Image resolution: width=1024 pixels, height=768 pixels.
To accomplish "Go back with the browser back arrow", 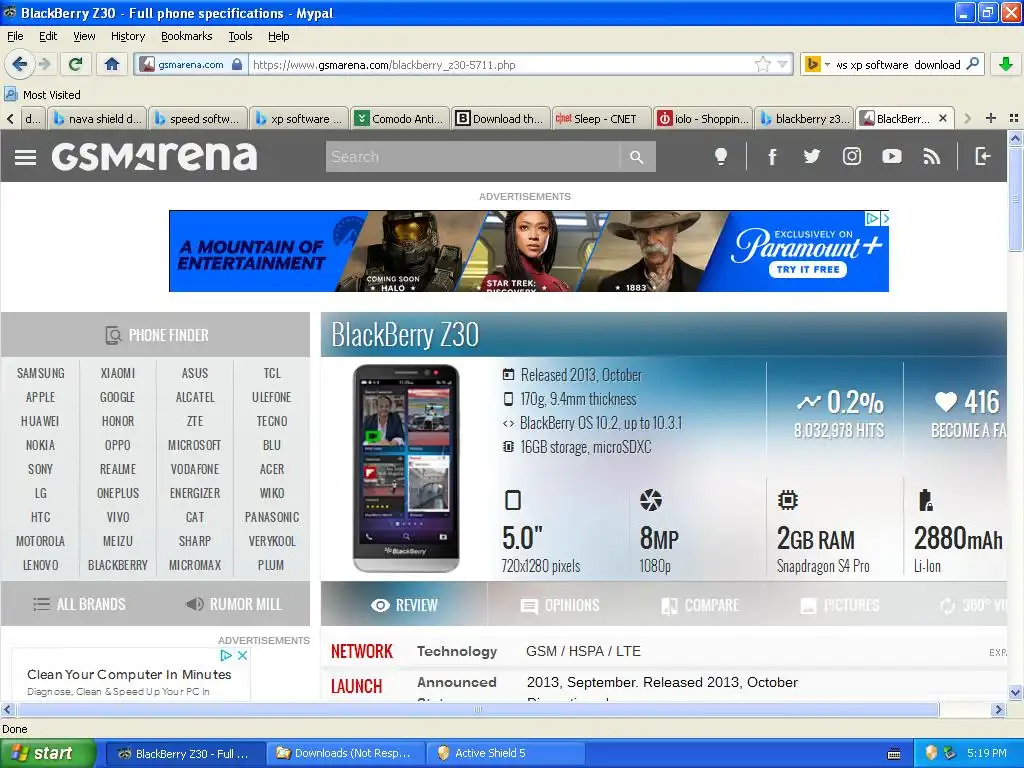I will click(x=19, y=64).
